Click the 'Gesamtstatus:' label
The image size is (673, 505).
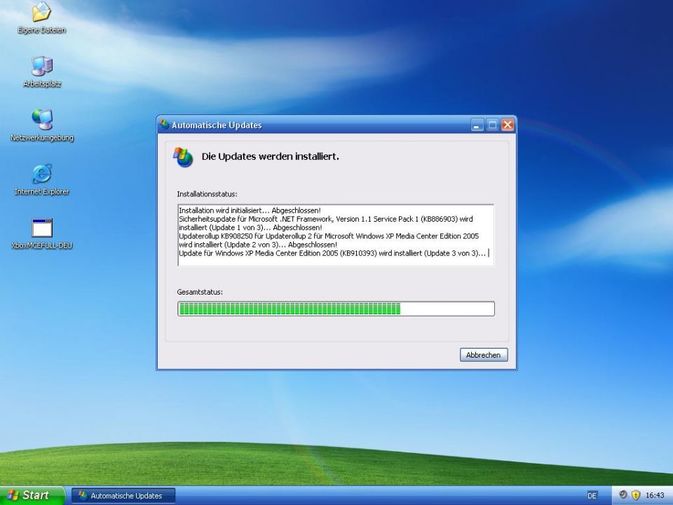click(200, 292)
